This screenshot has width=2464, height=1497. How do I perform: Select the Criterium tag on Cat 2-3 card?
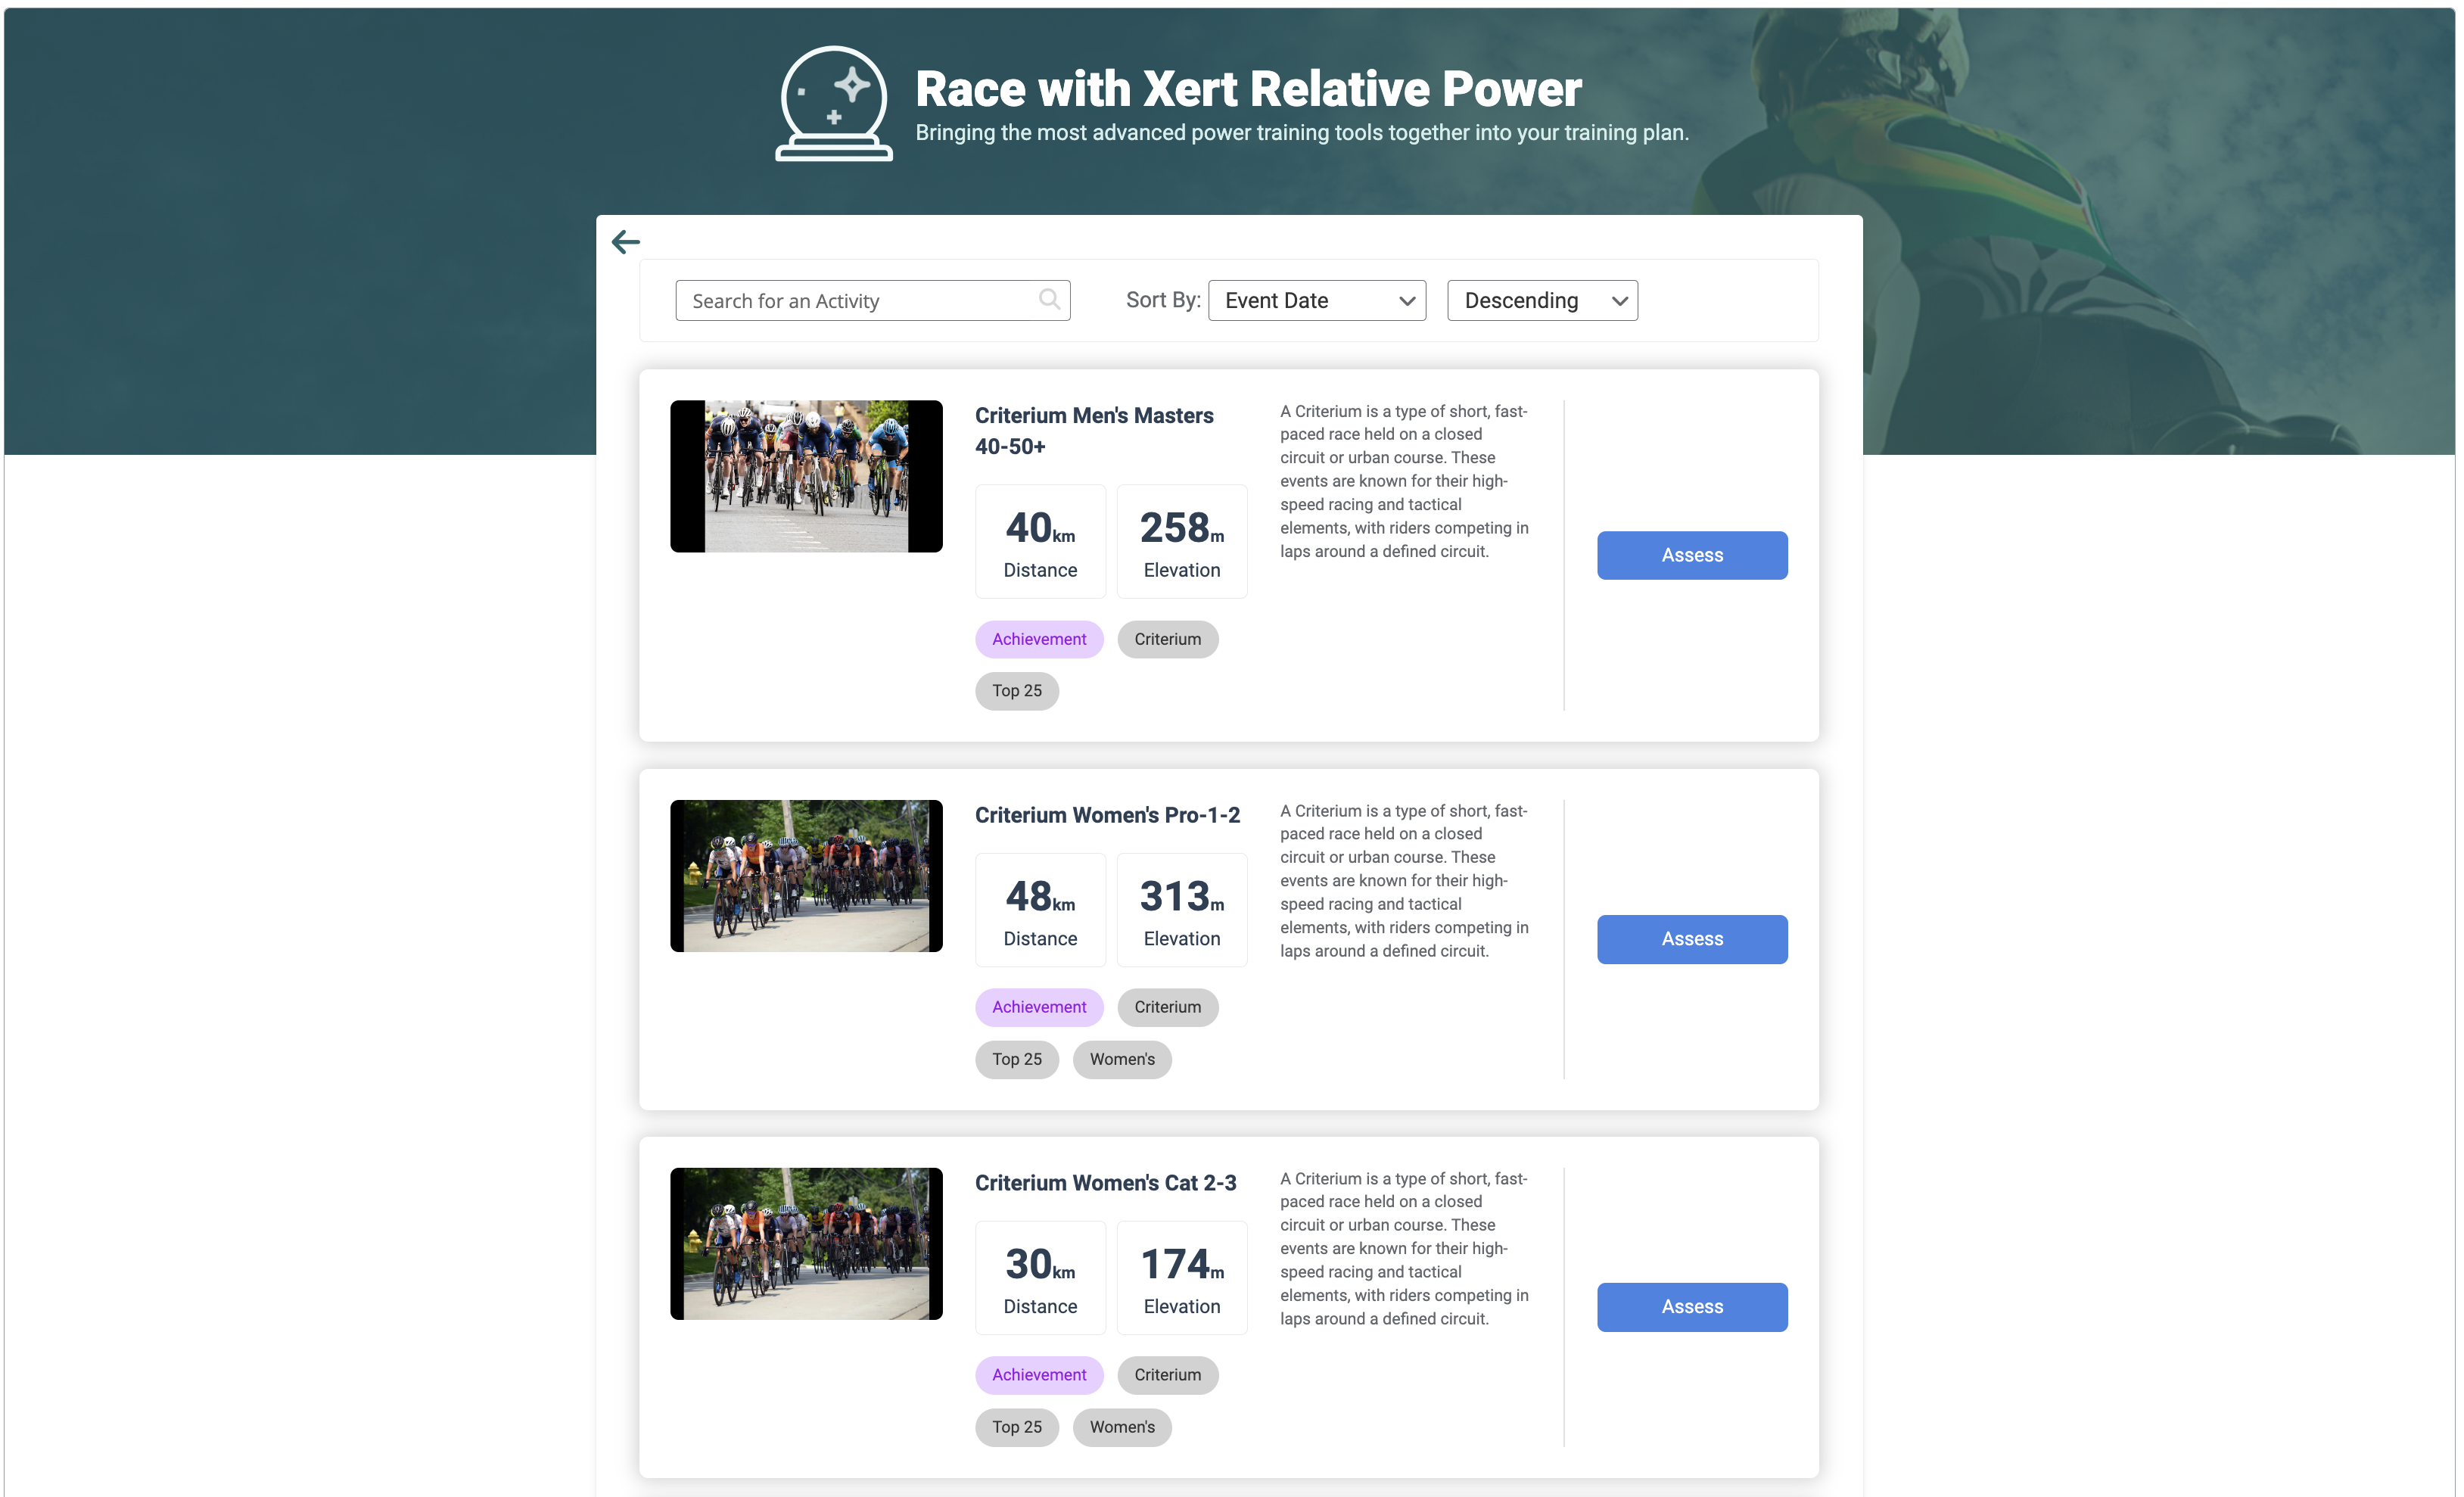1167,1375
